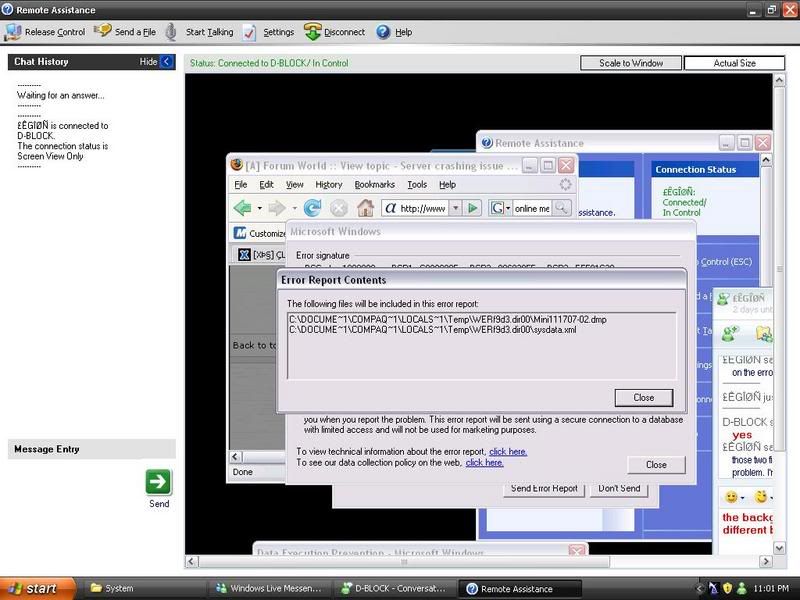Open the Forward history dropdown arrow
The height and width of the screenshot is (600, 800).
(x=294, y=208)
